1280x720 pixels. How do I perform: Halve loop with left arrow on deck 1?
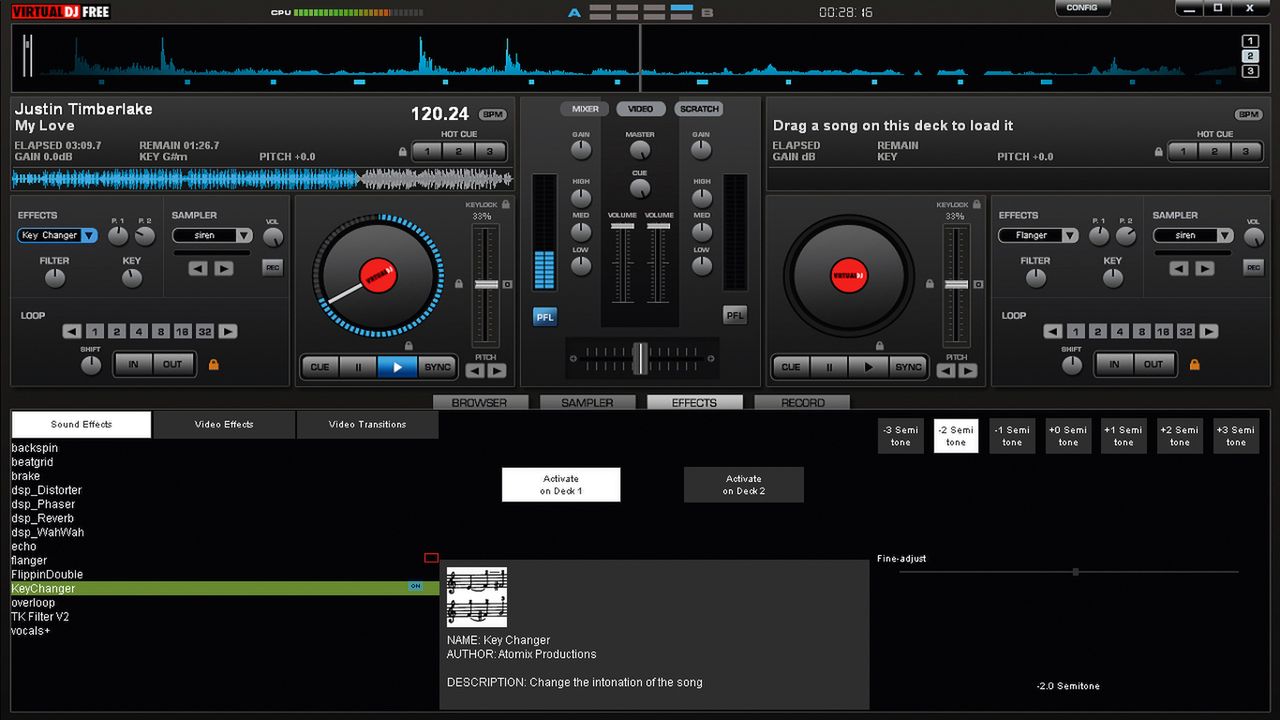(x=72, y=331)
